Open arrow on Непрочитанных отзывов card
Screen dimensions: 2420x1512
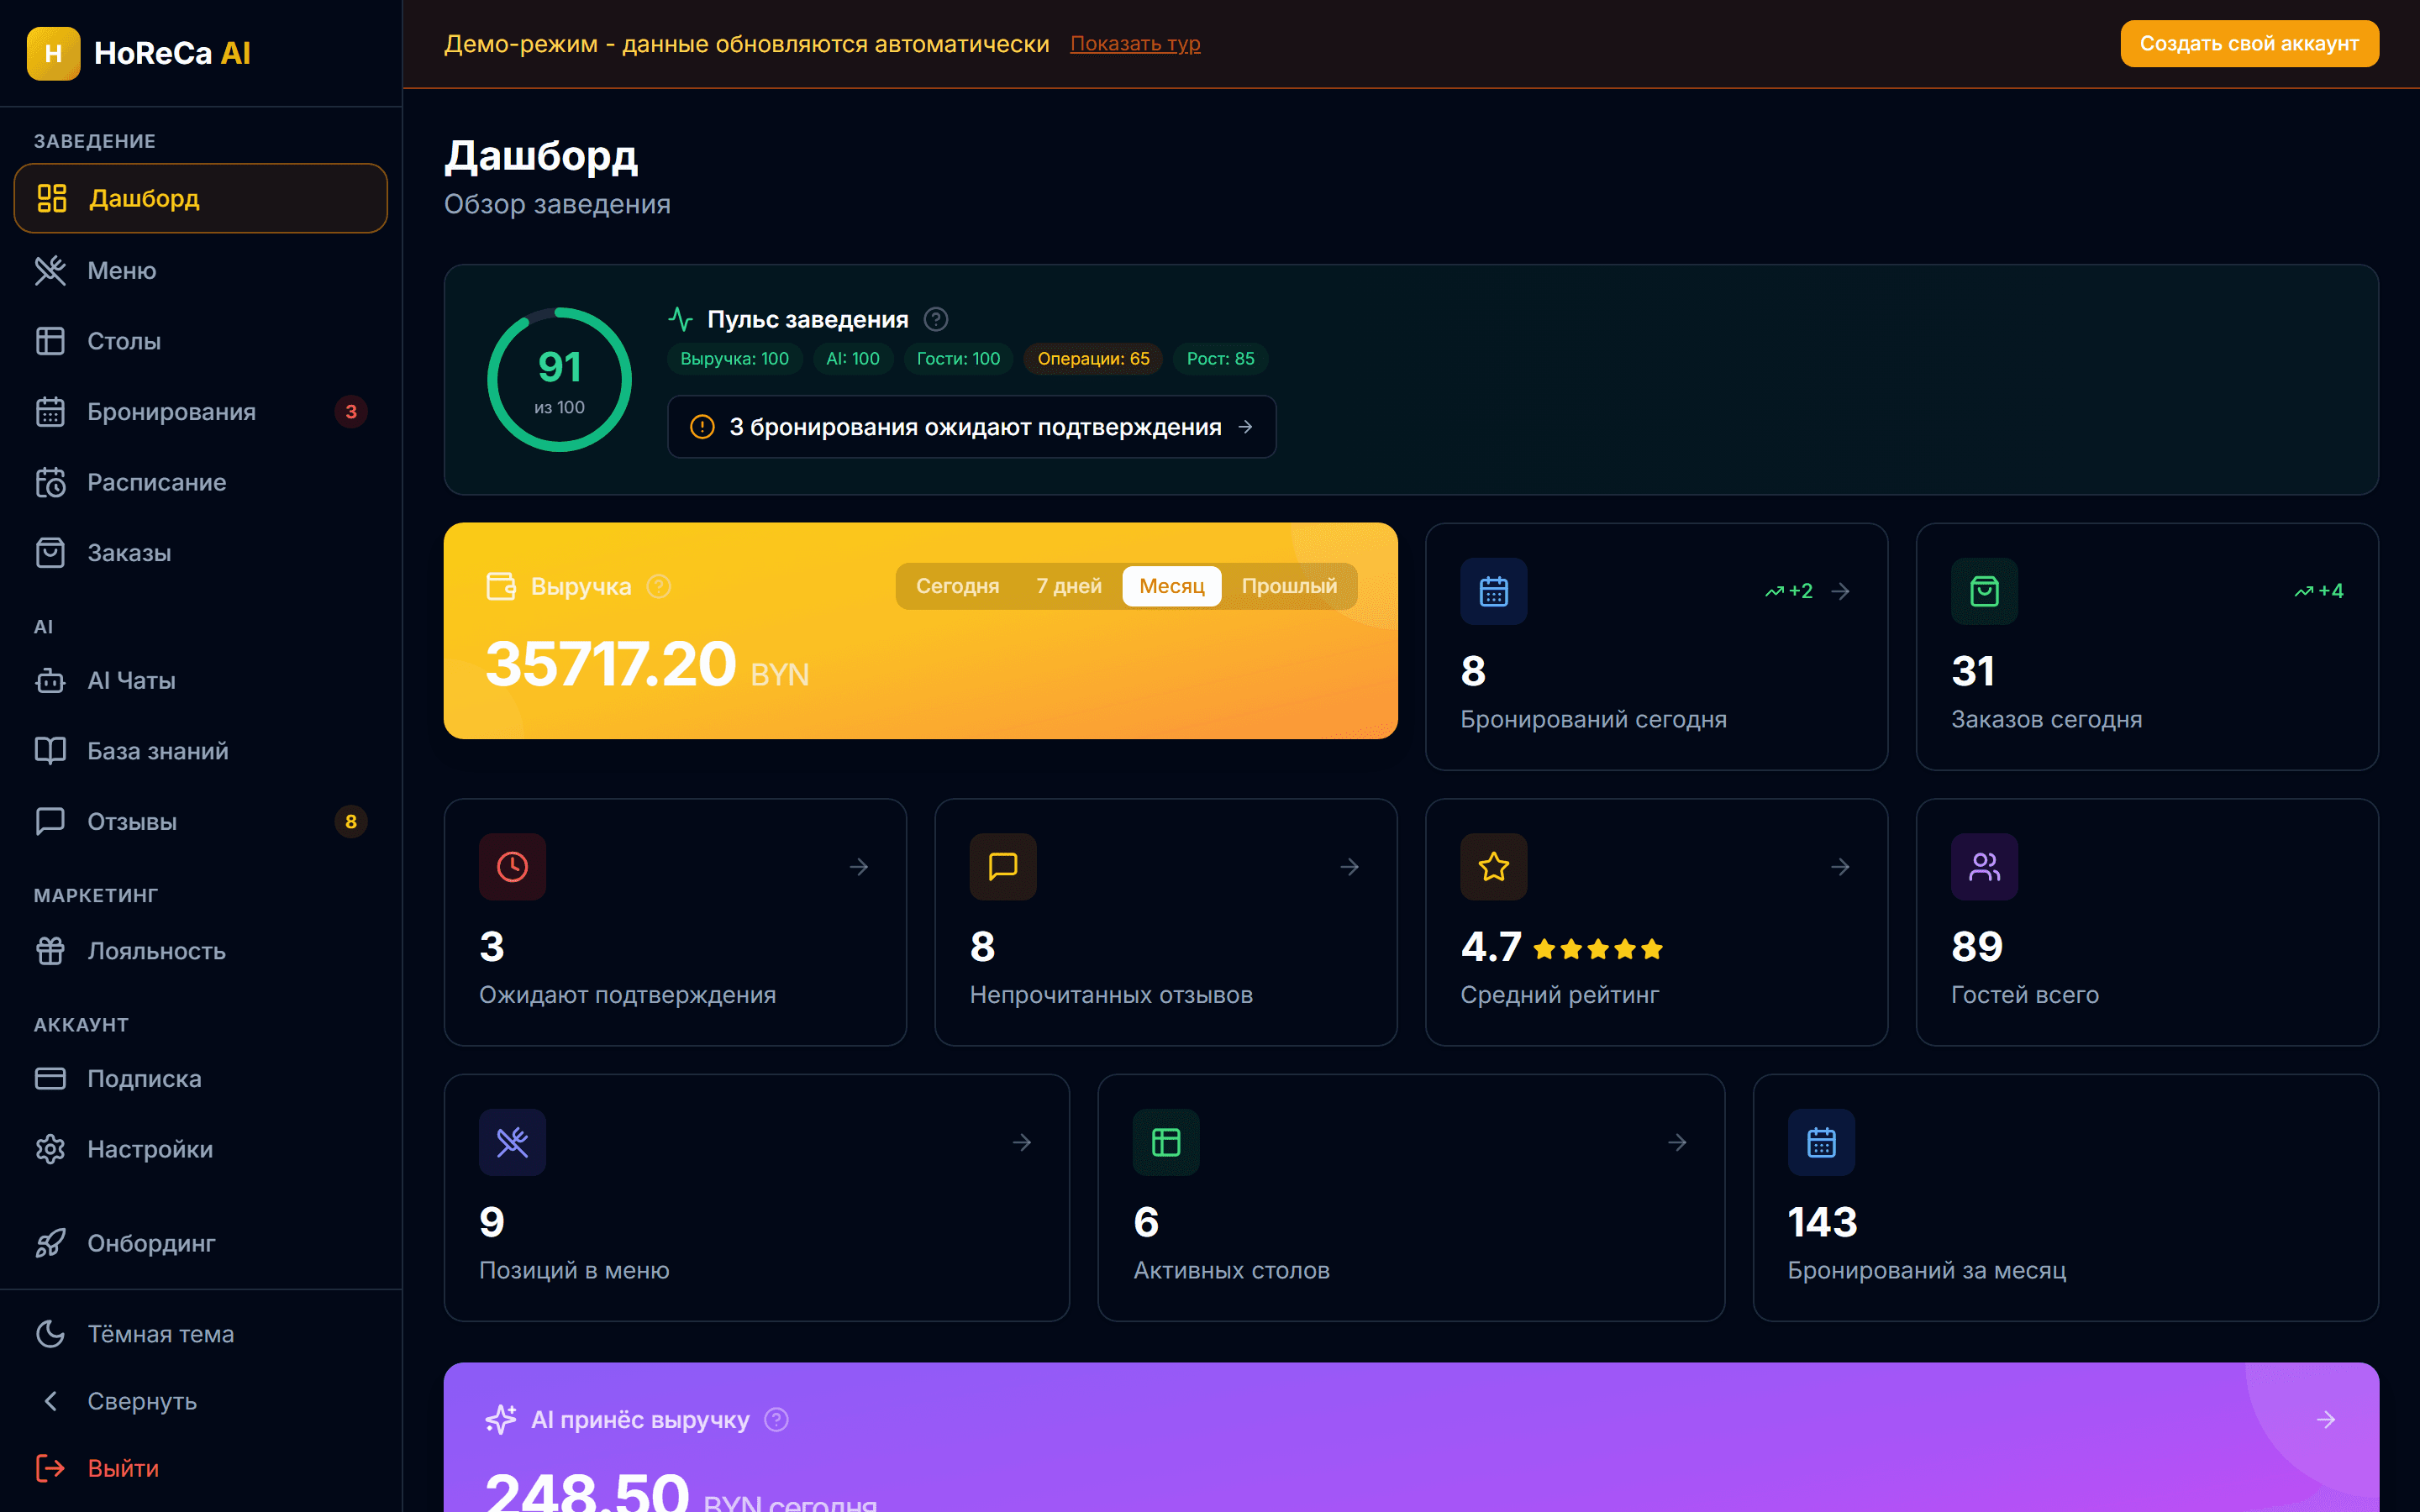(x=1349, y=866)
